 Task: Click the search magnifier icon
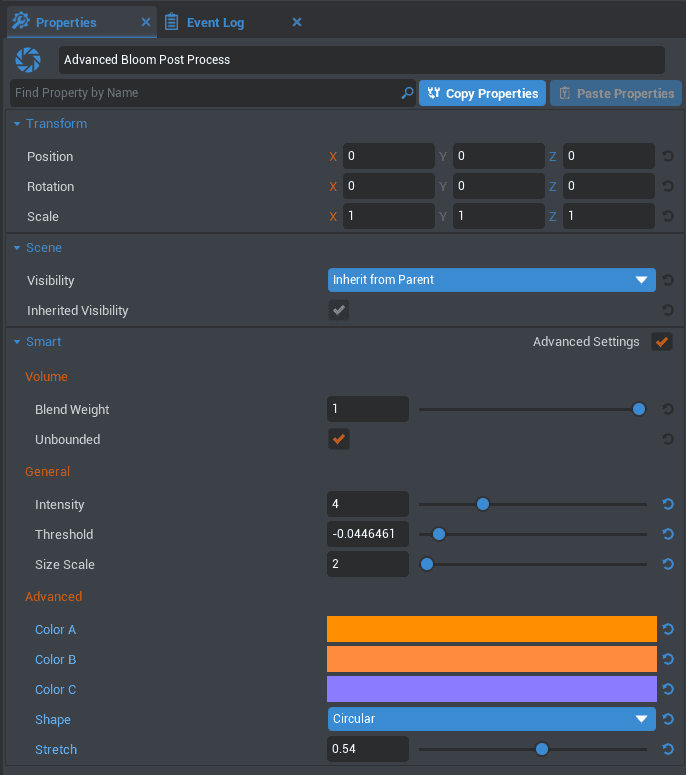[407, 93]
